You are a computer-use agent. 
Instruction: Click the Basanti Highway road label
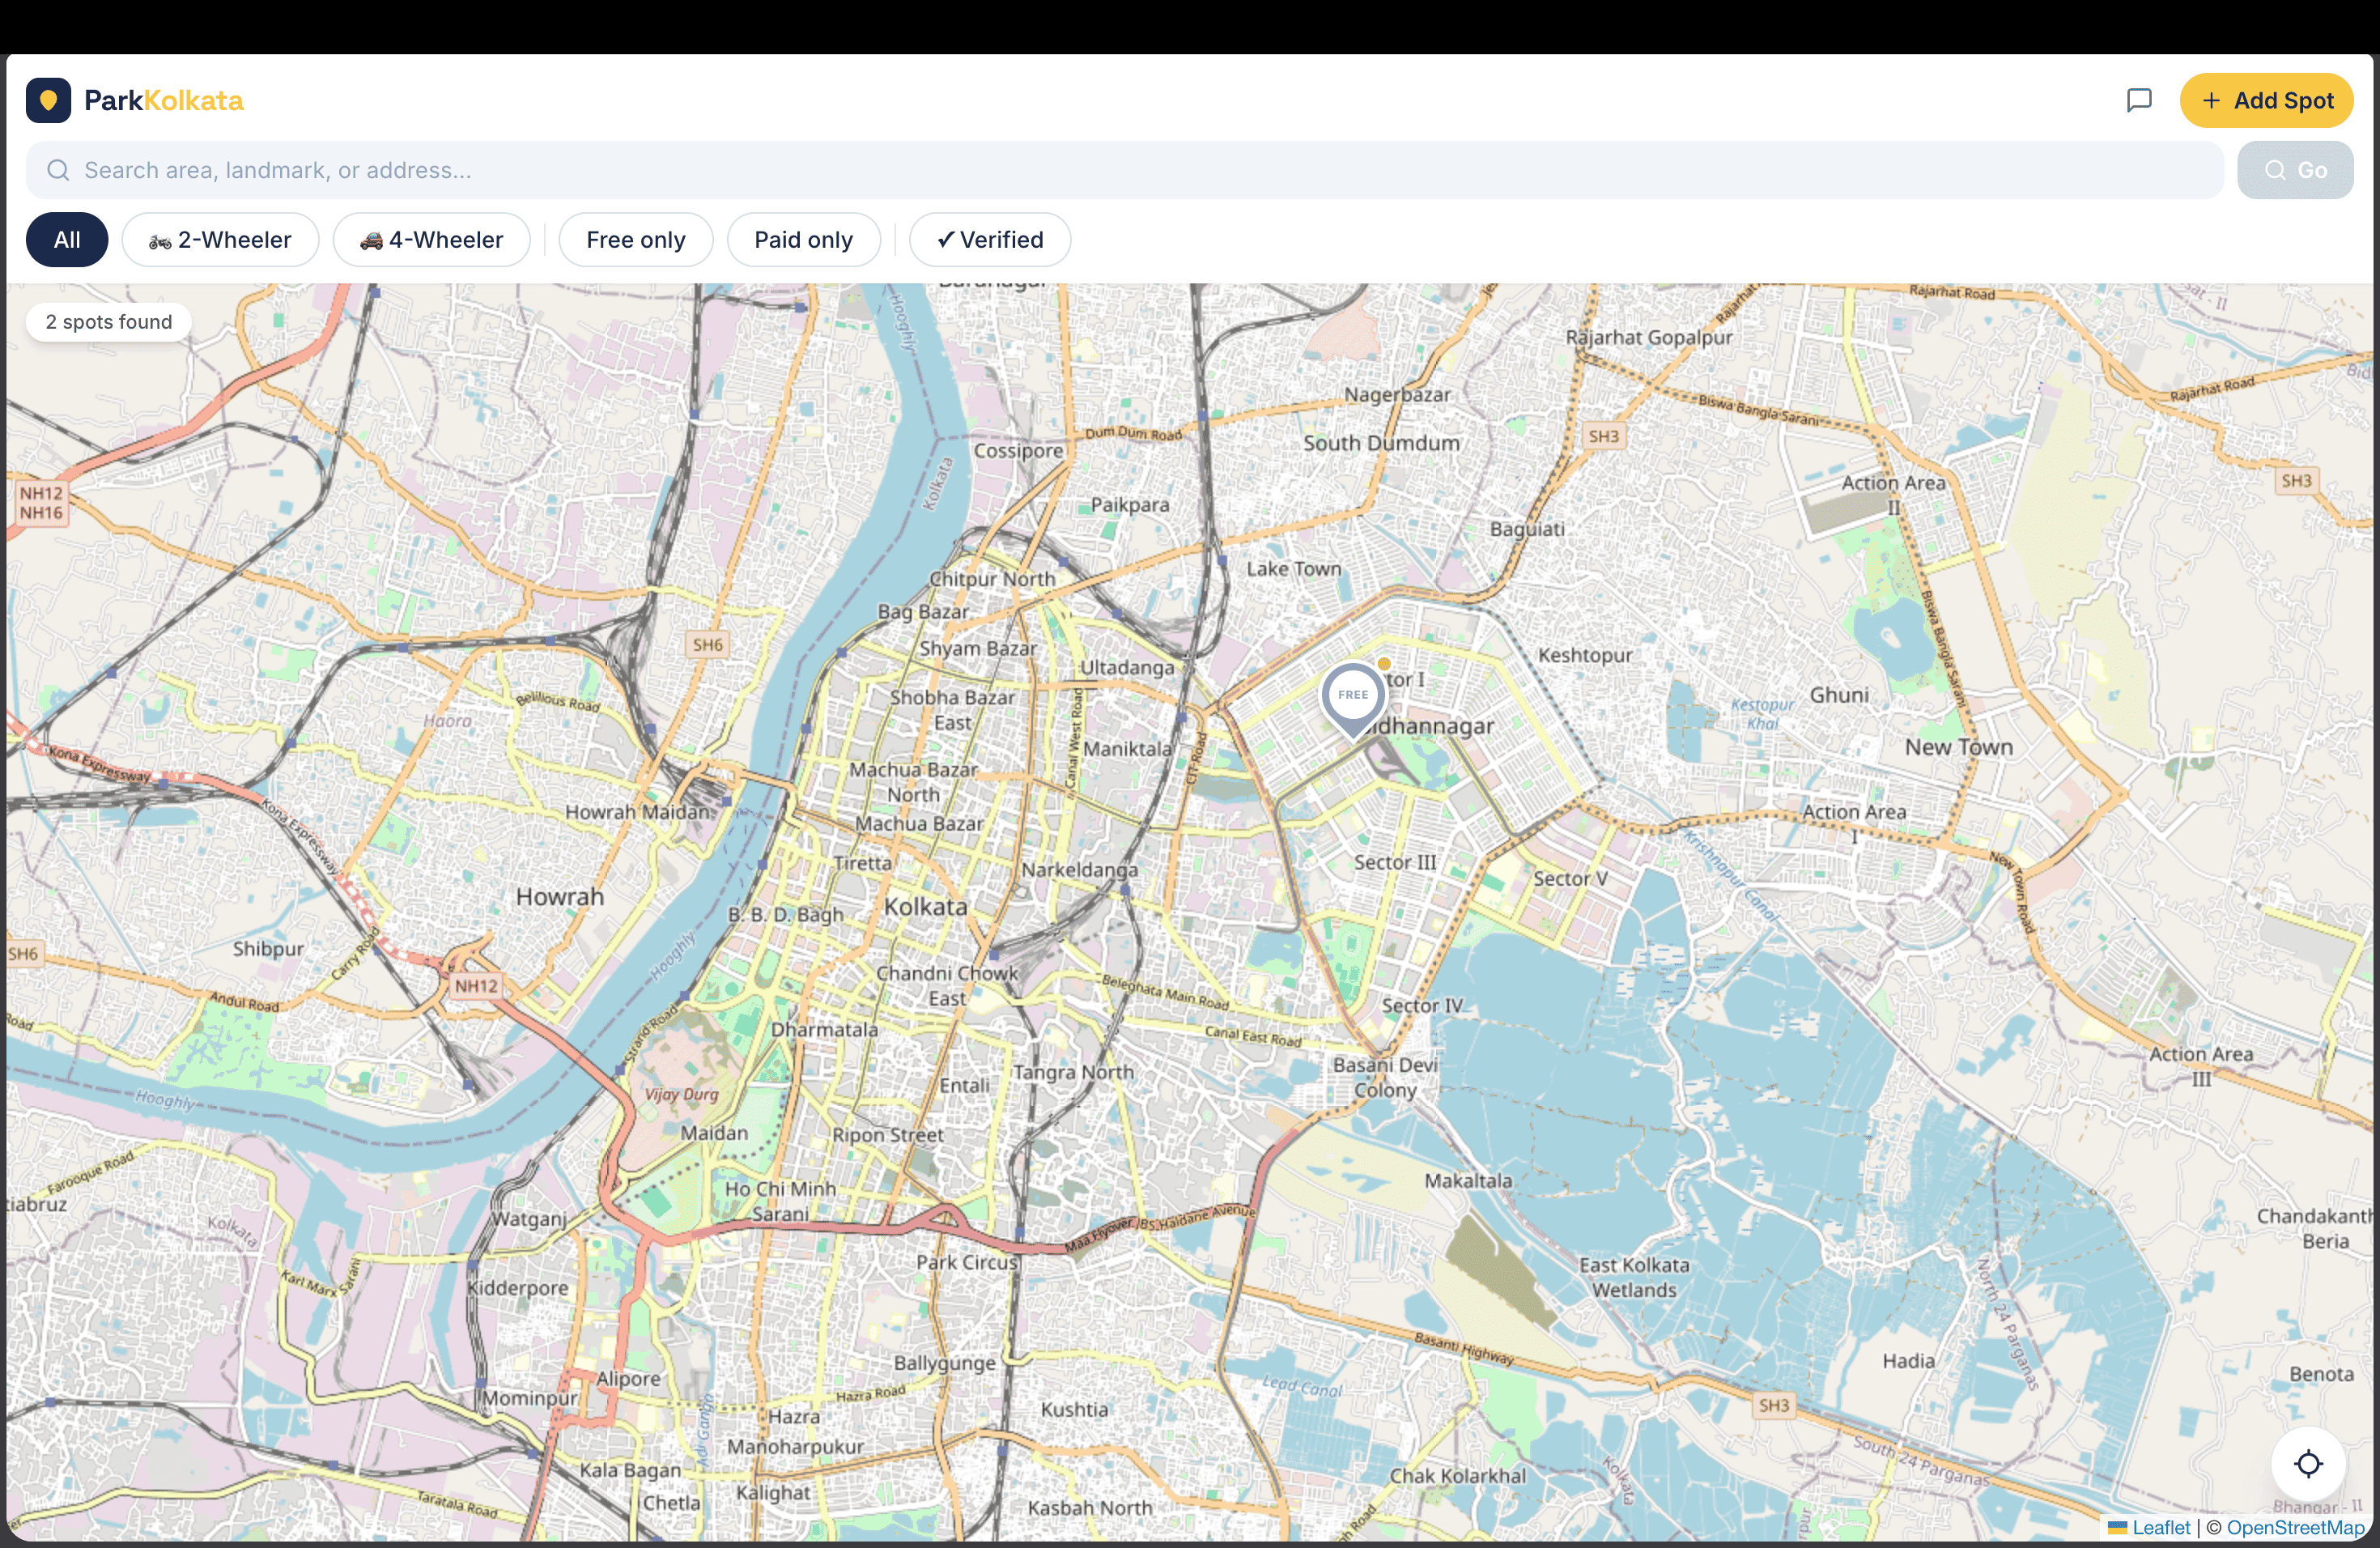point(1463,1348)
